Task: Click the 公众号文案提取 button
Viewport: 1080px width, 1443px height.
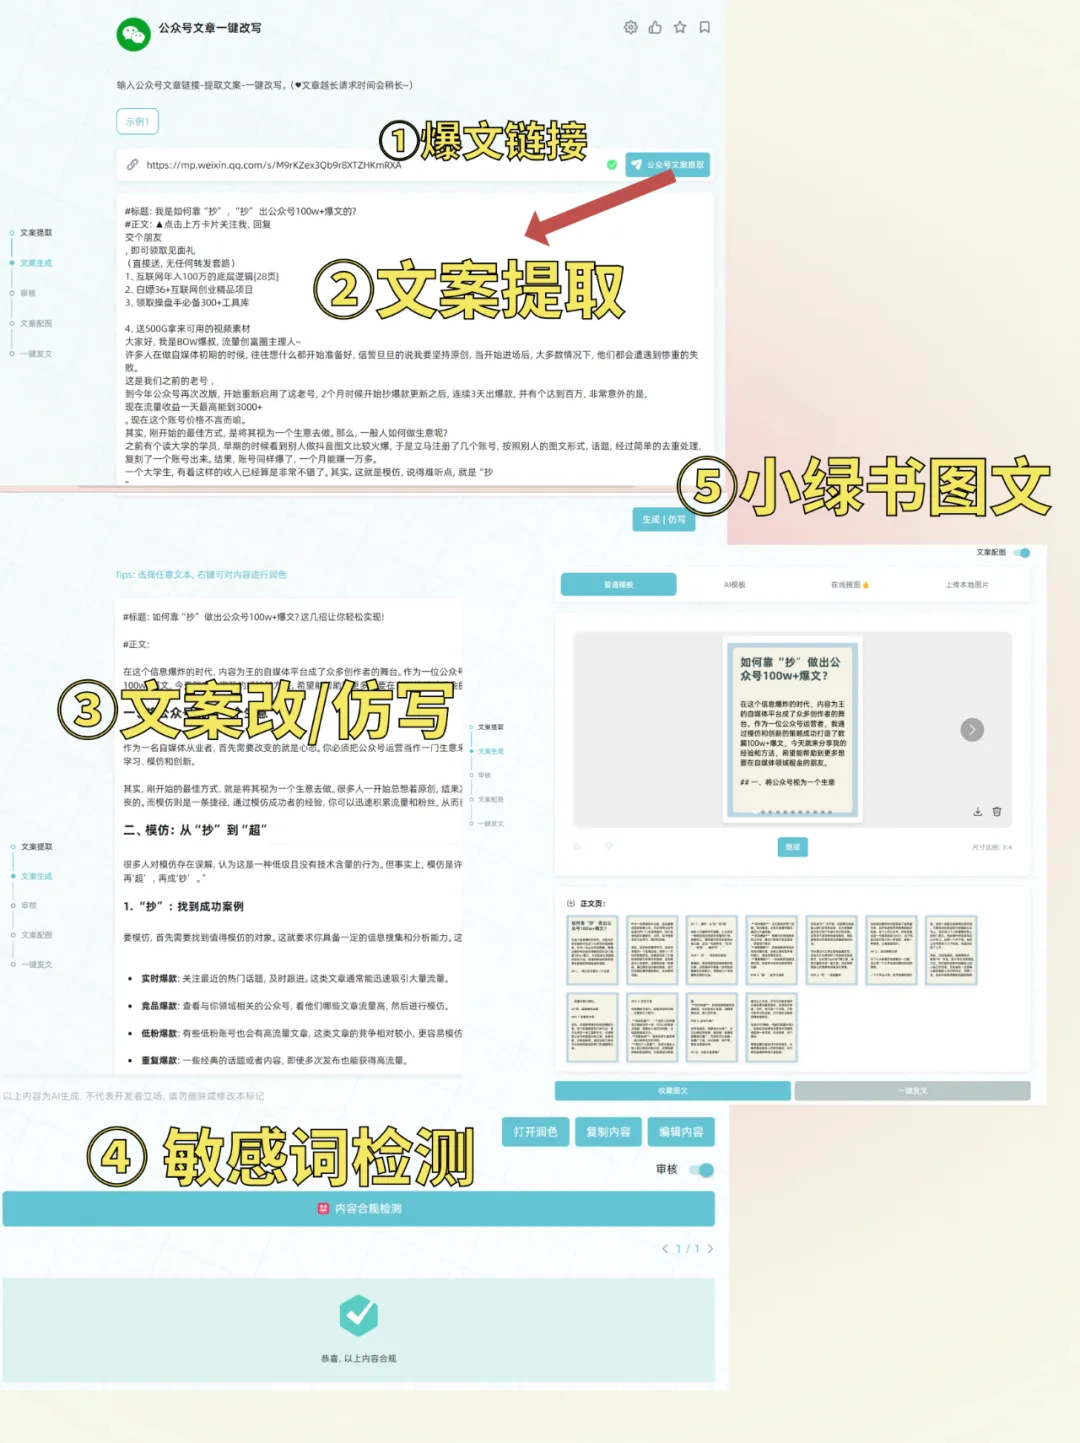Action: (x=668, y=164)
